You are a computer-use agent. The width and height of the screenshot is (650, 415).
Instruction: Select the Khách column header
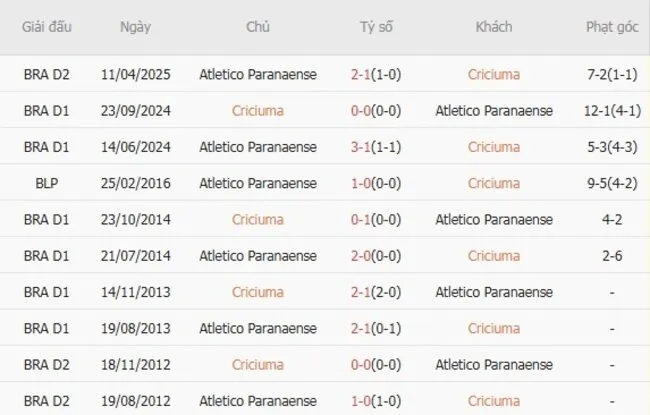494,27
